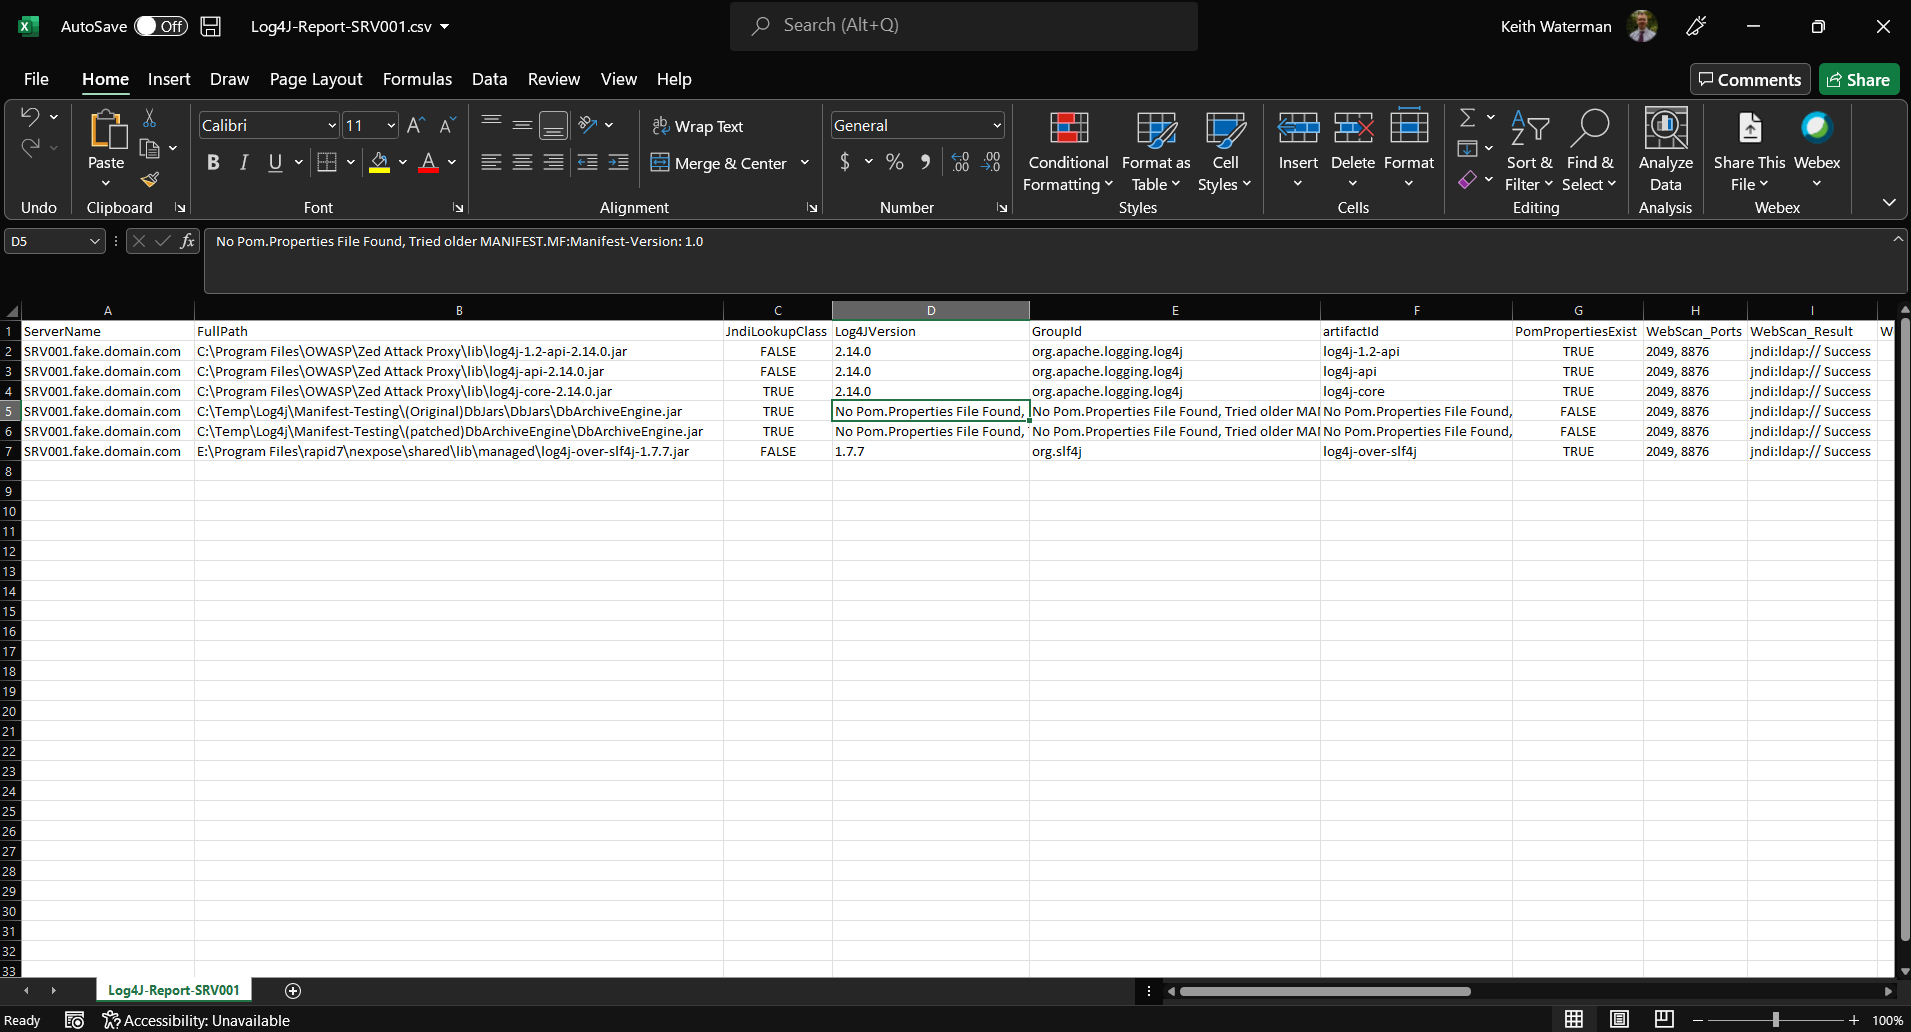Apply yellow Fill Color swatch

tap(379, 162)
